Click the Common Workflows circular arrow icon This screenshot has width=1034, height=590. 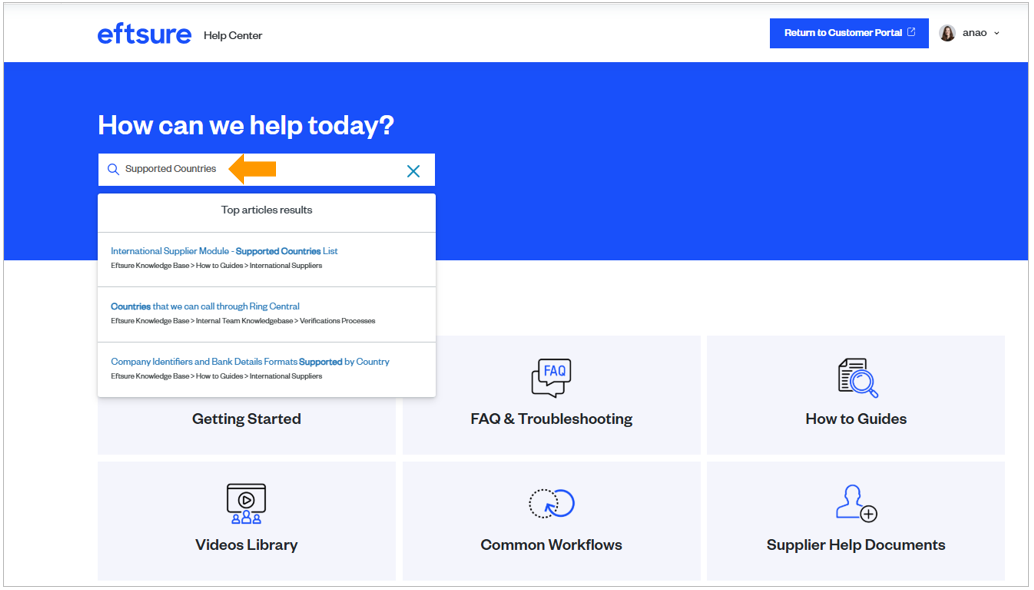(551, 504)
